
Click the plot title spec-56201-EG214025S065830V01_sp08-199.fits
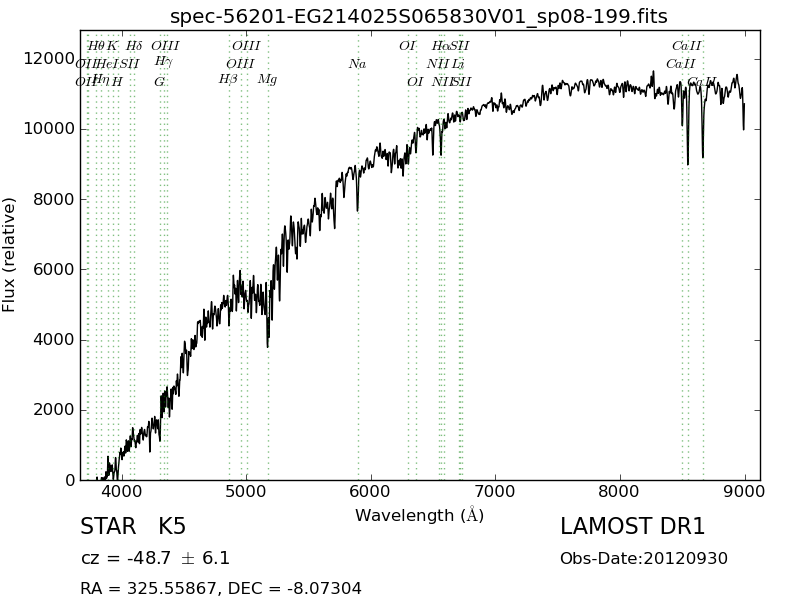click(x=418, y=16)
